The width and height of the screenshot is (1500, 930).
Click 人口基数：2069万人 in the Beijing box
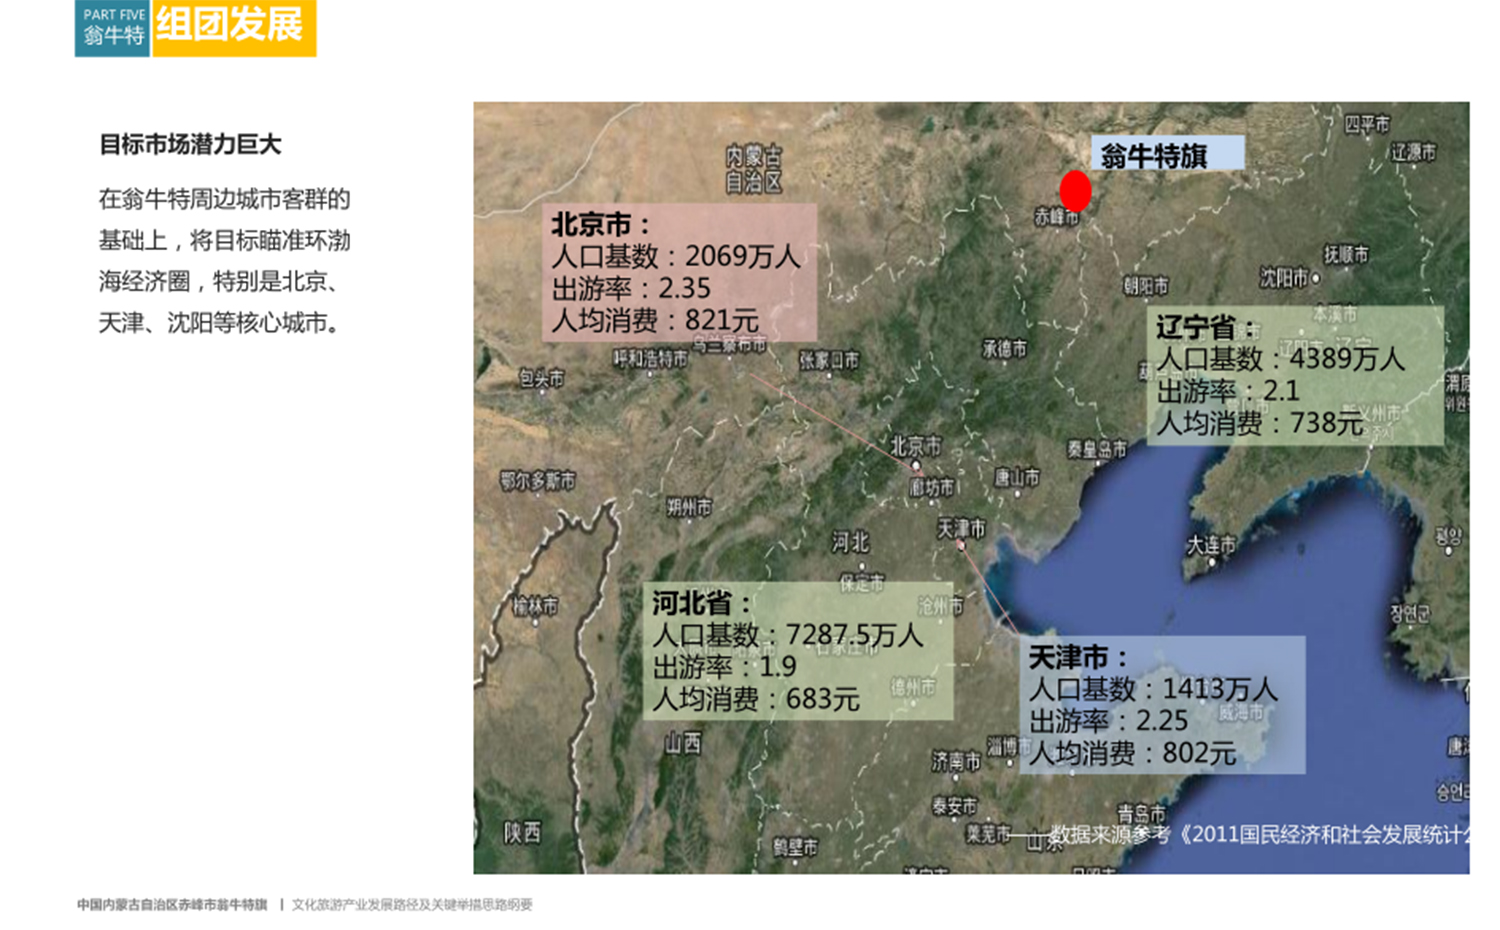[x=676, y=256]
